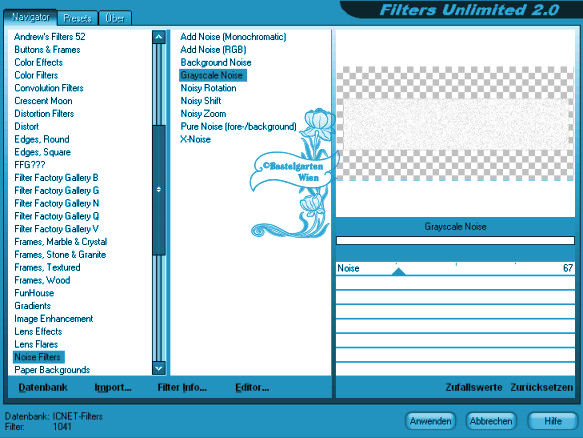
Task: Click the scroll up arrow in category list
Action: coord(159,37)
